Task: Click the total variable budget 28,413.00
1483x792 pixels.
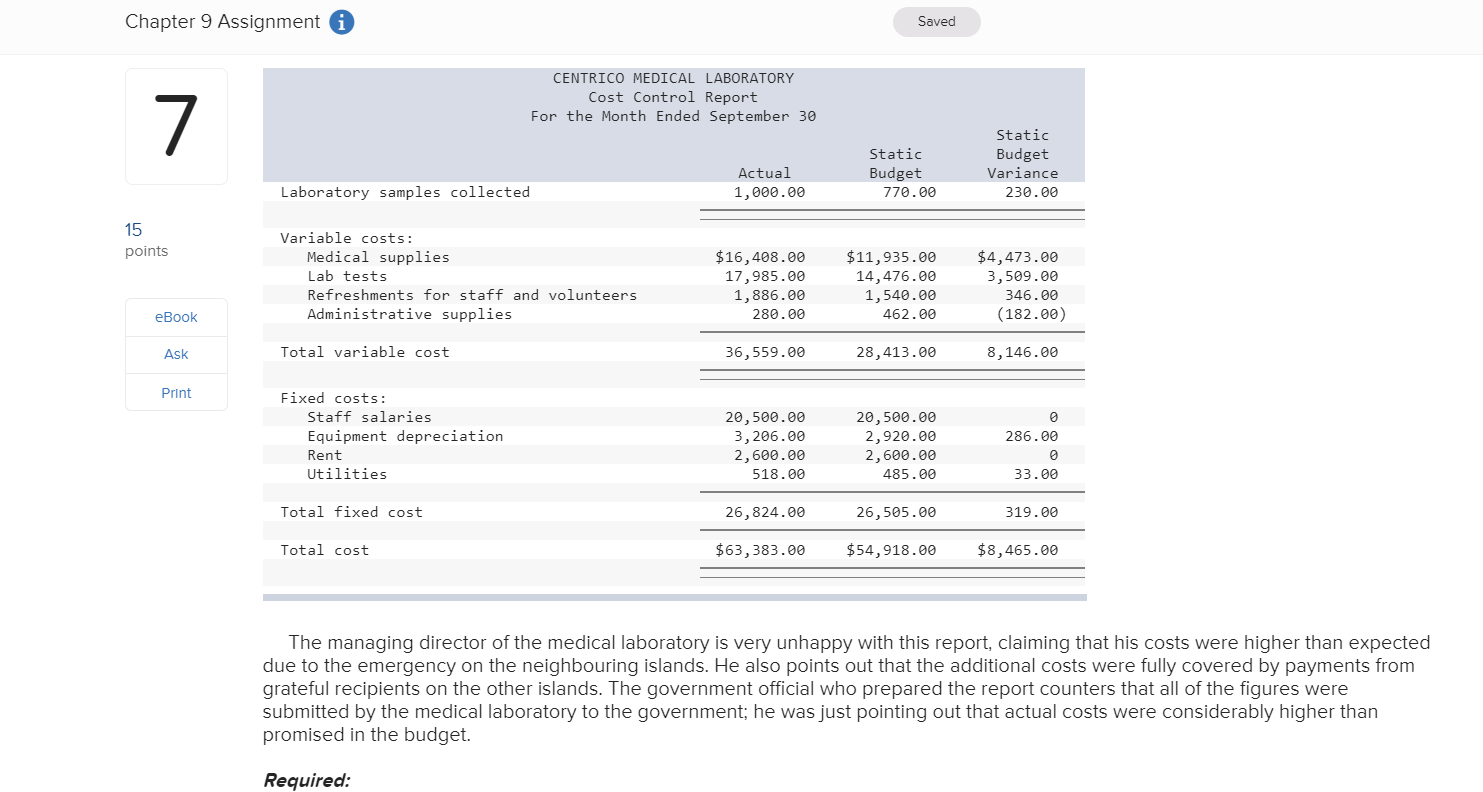Action: (896, 352)
